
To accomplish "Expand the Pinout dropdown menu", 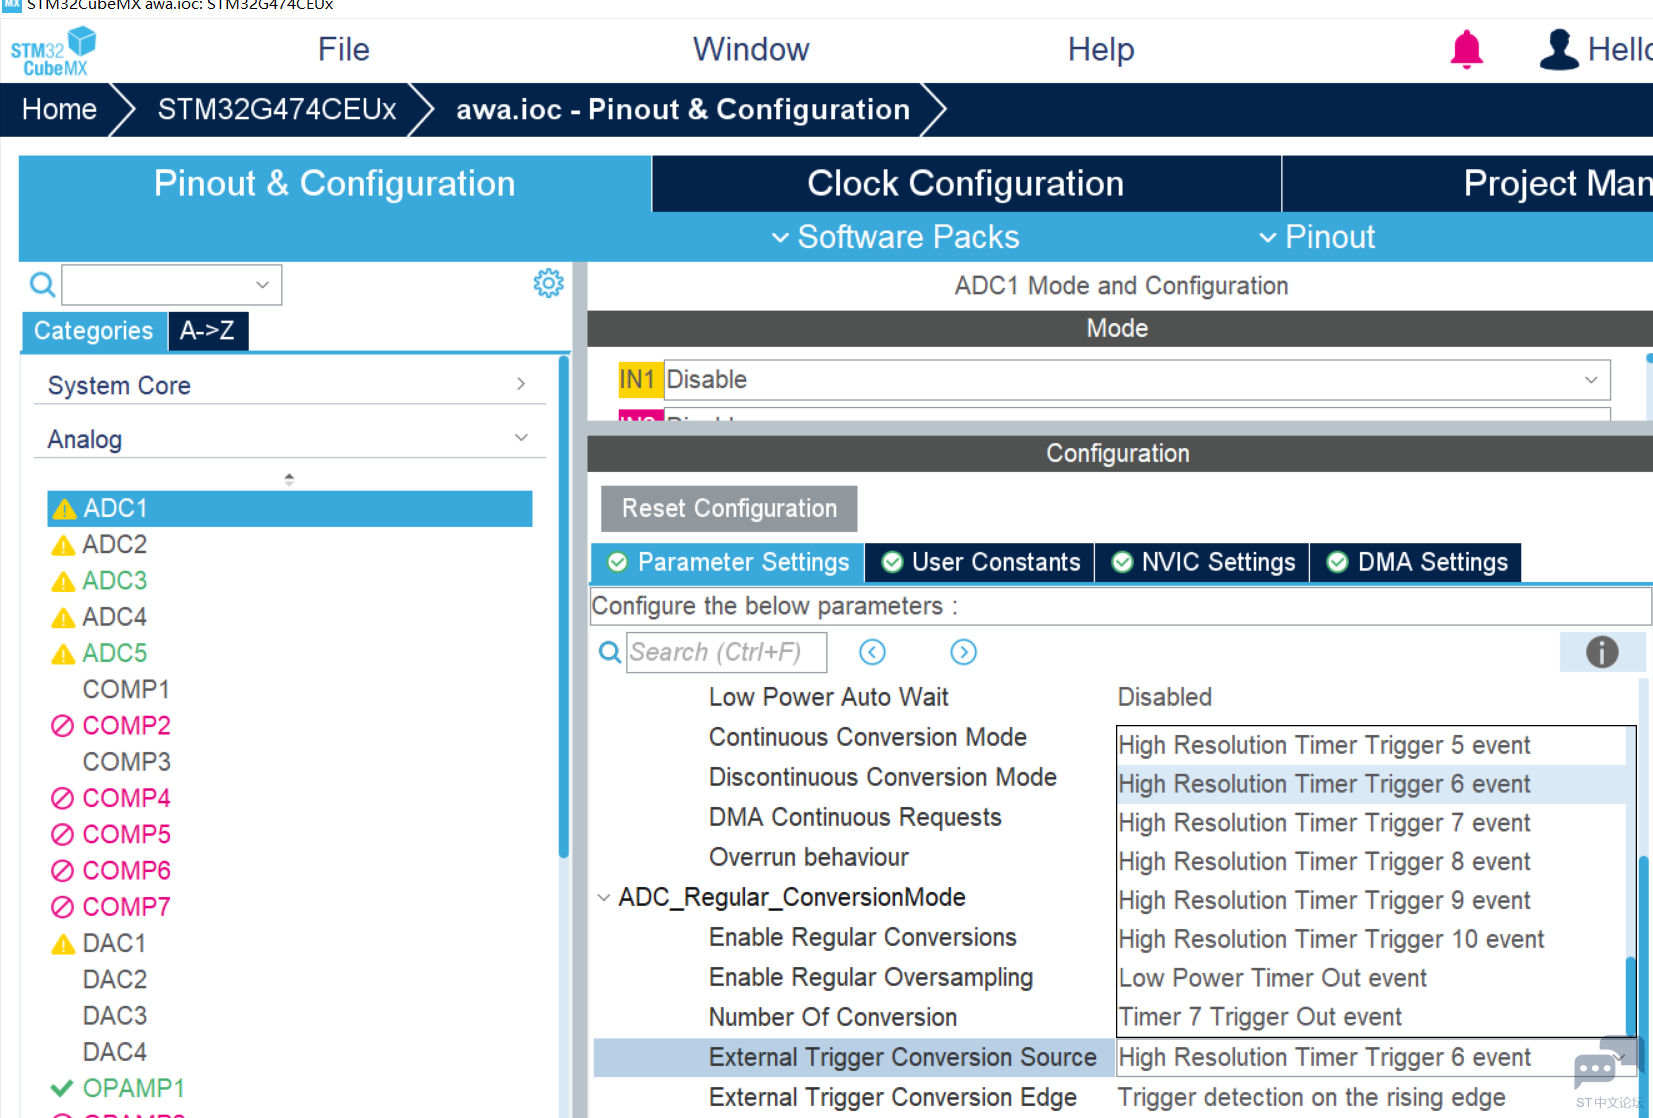I will 1317,237.
